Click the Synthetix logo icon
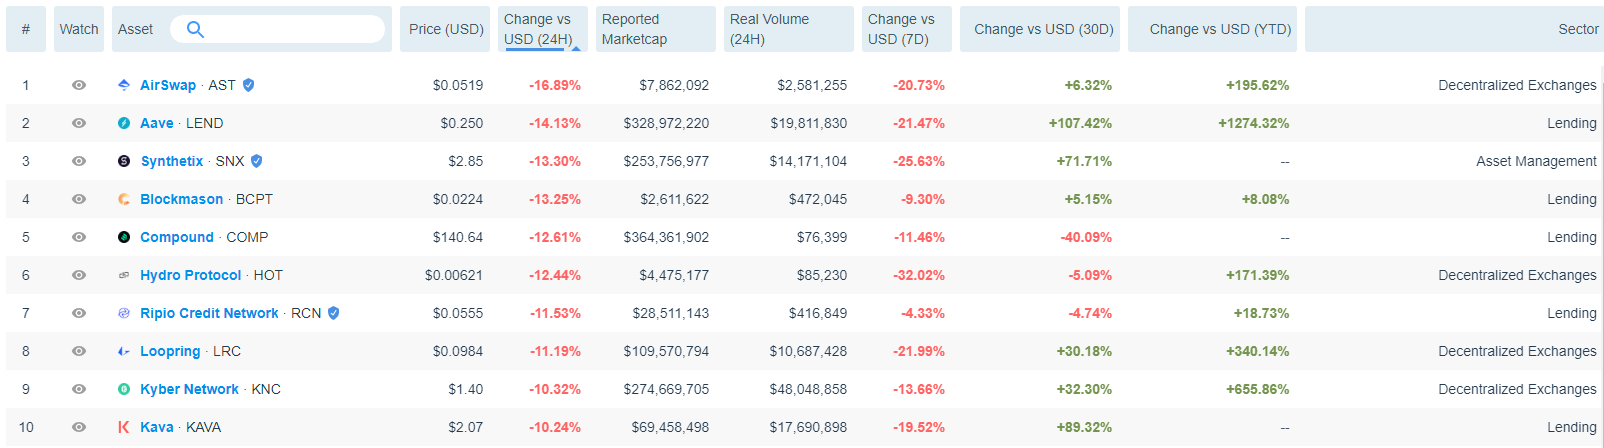 [x=124, y=161]
